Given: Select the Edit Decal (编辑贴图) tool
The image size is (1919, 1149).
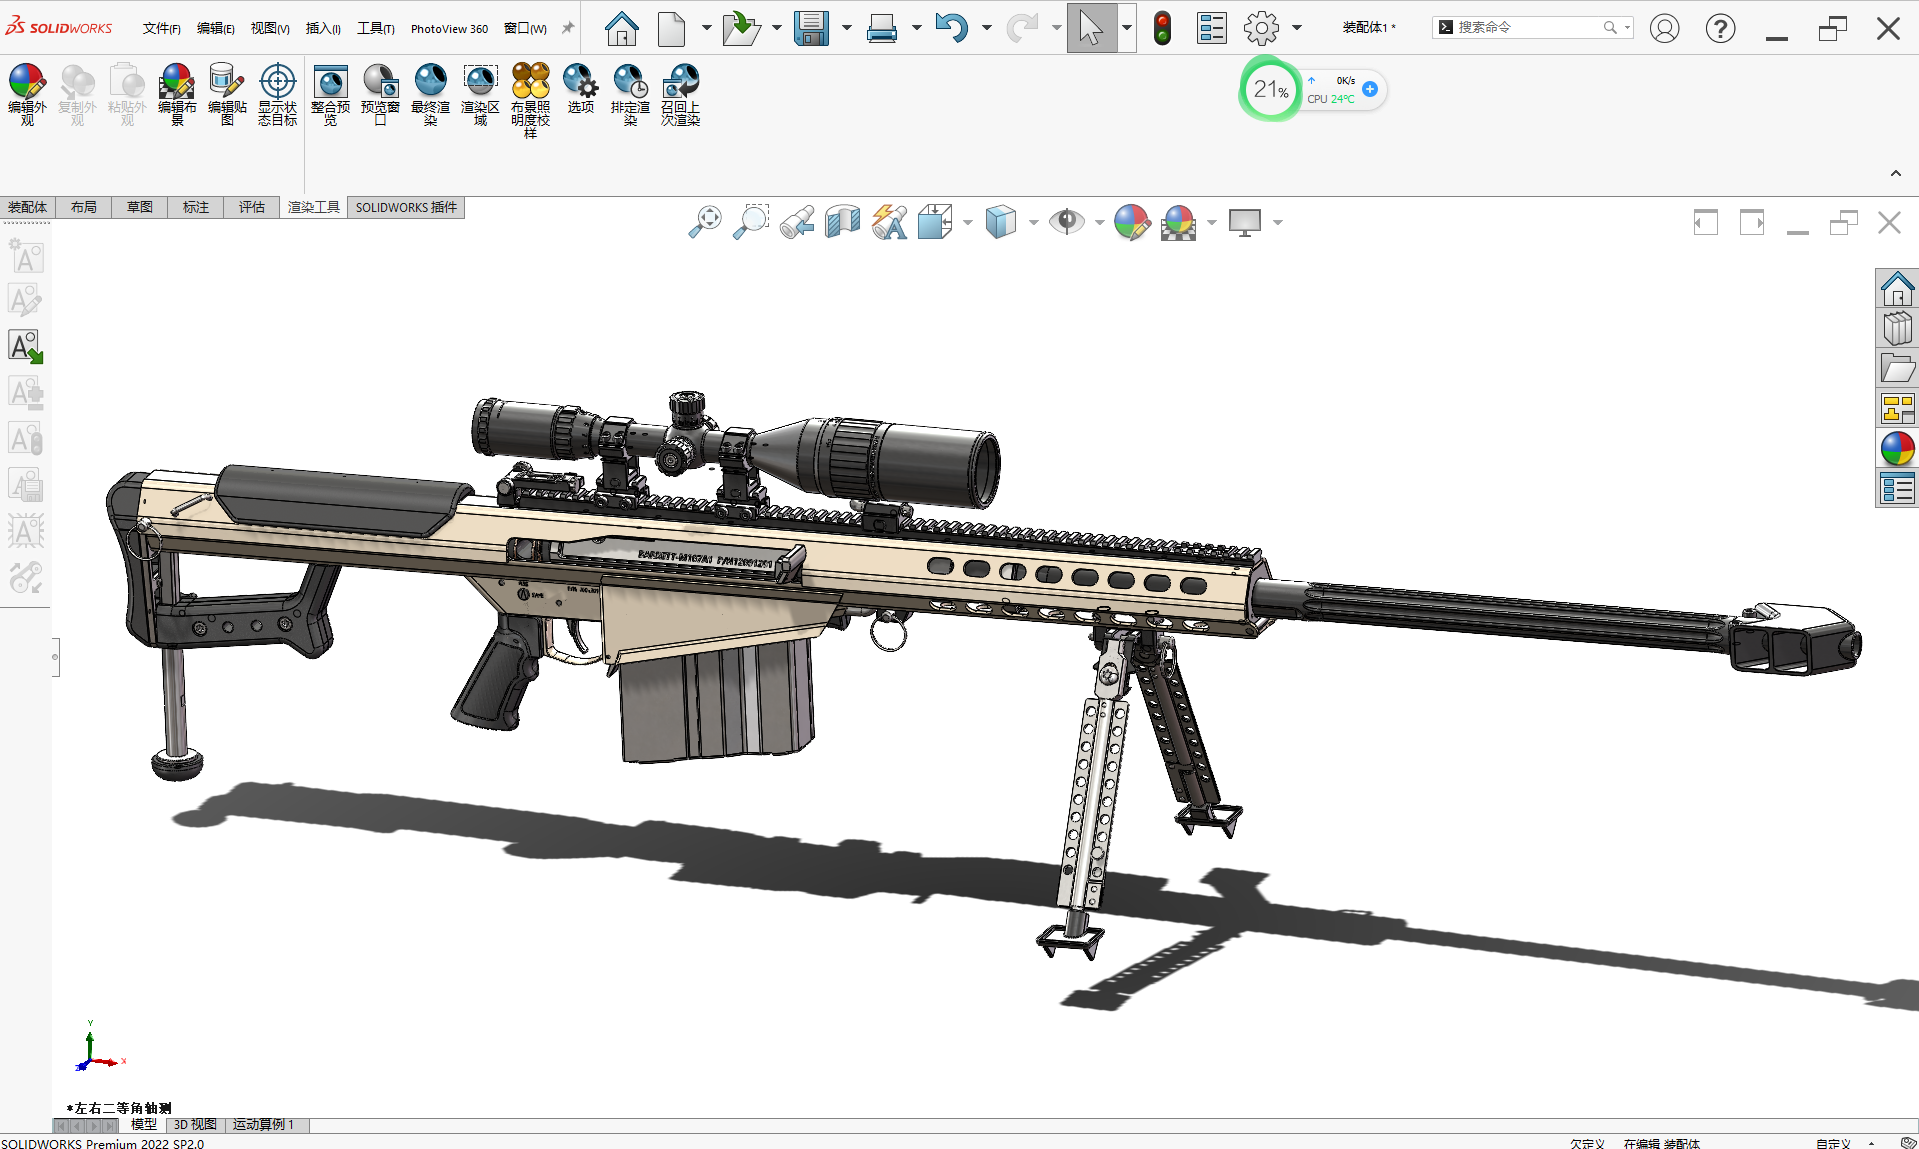Looking at the screenshot, I should tap(227, 94).
